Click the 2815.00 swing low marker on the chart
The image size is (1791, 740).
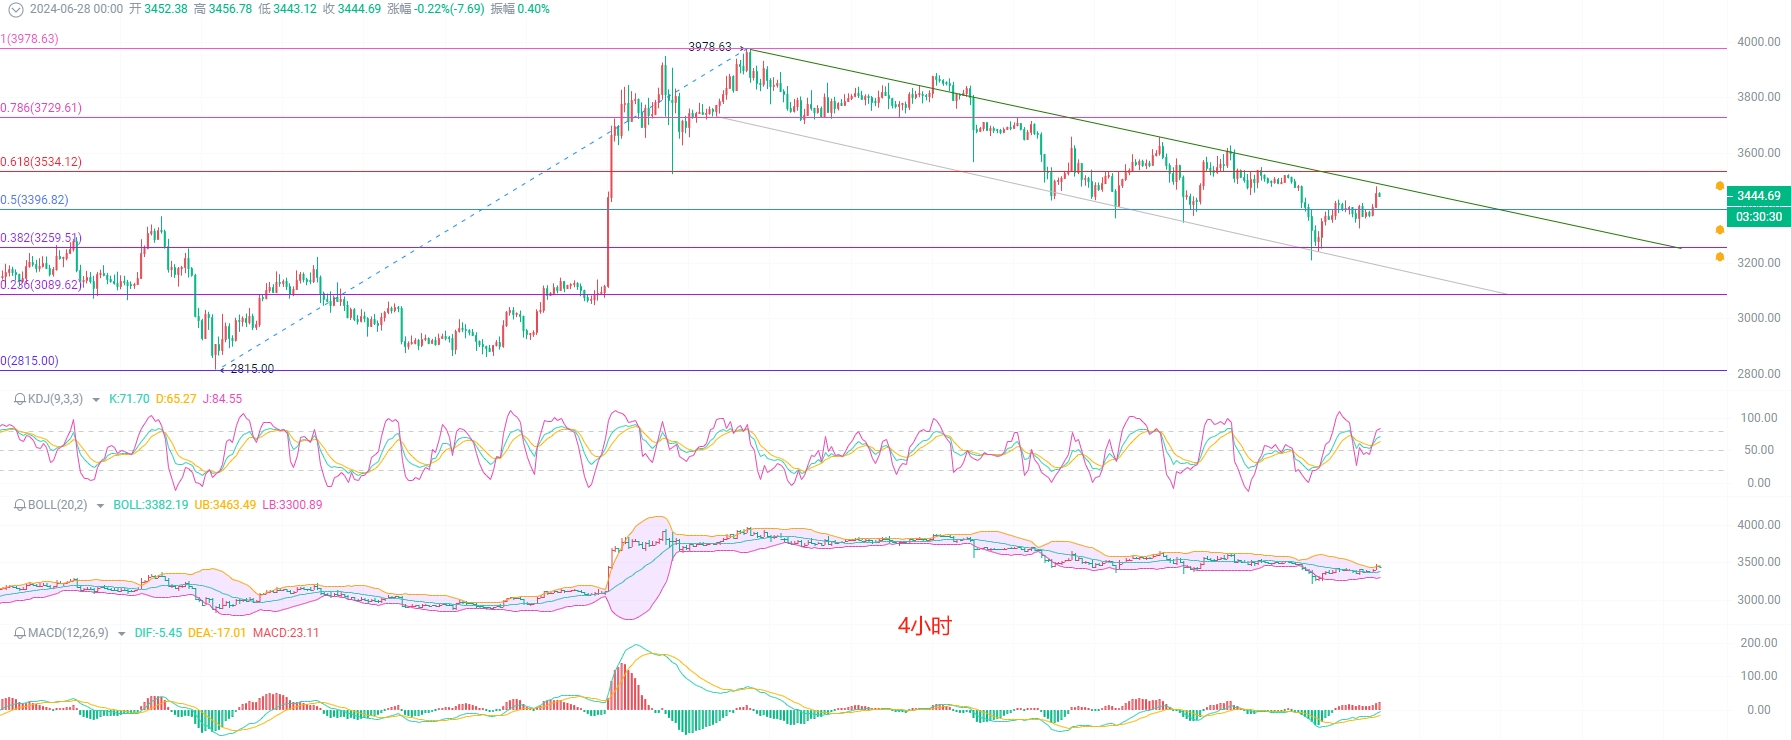[x=252, y=369]
